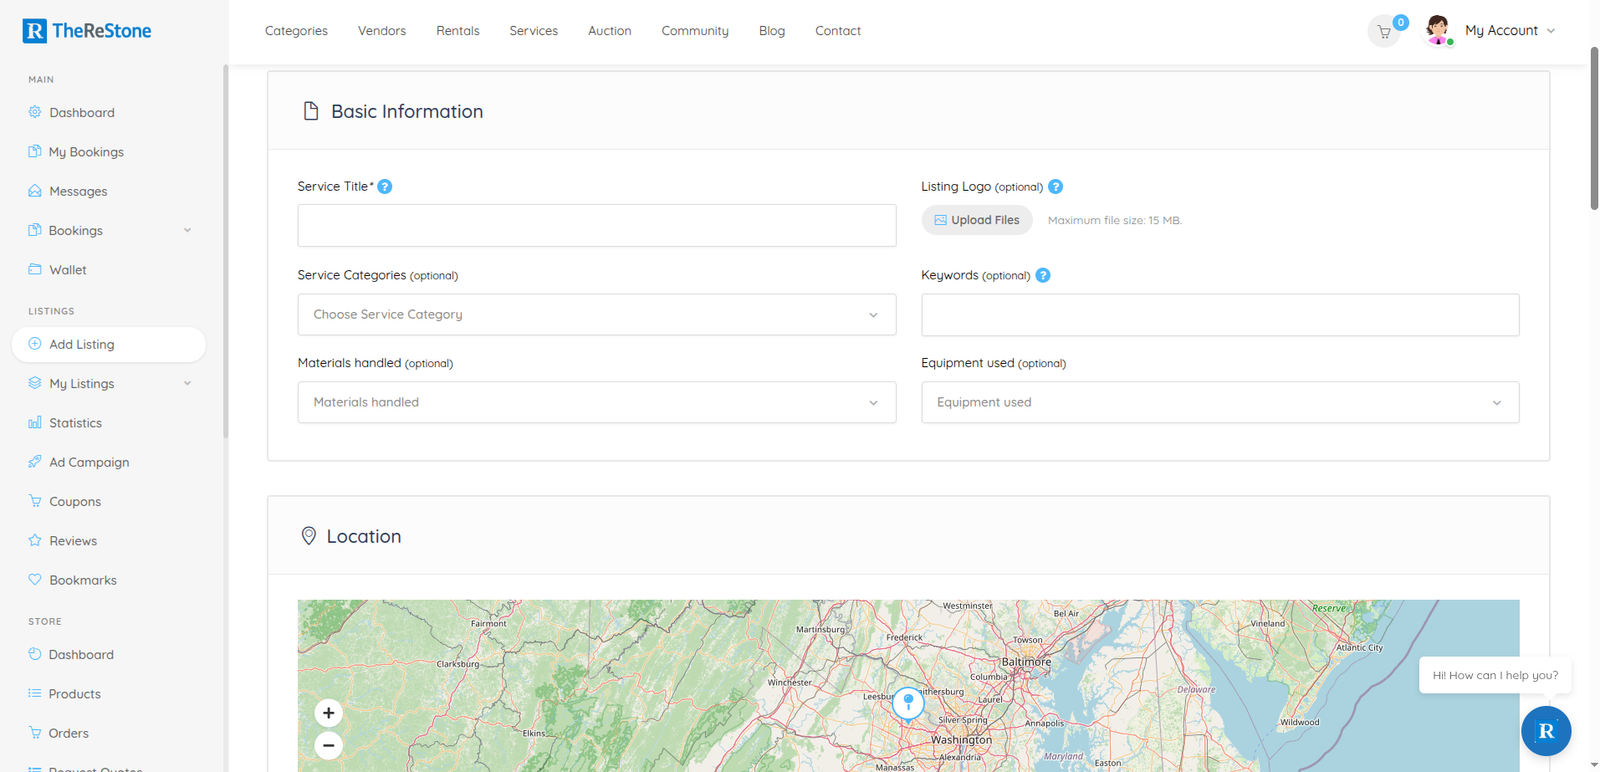This screenshot has height=772, width=1600.
Task: Zoom in on the map
Action: [x=328, y=713]
